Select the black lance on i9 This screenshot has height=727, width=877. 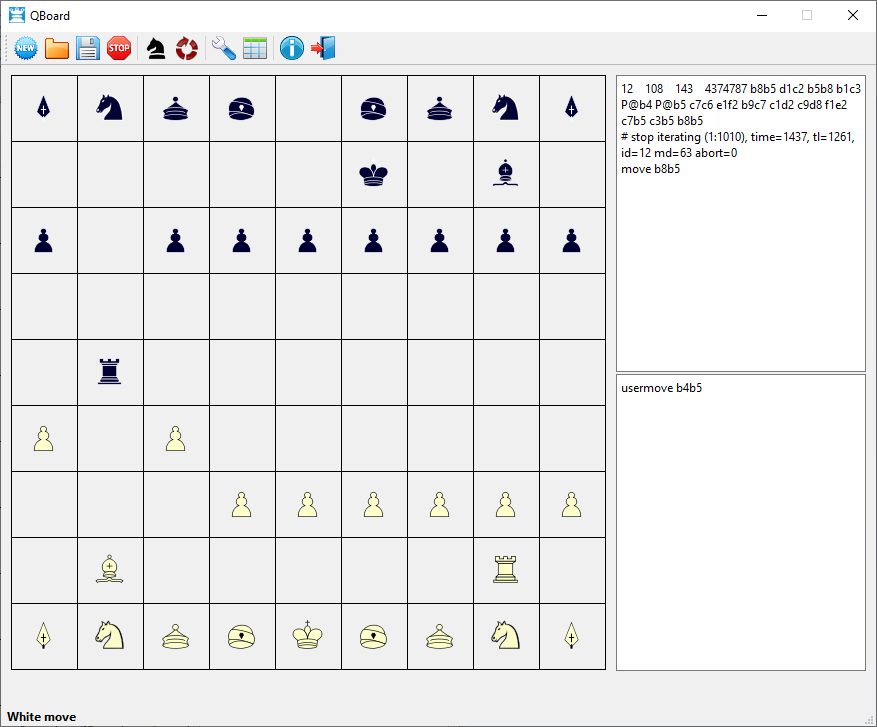click(x=572, y=108)
